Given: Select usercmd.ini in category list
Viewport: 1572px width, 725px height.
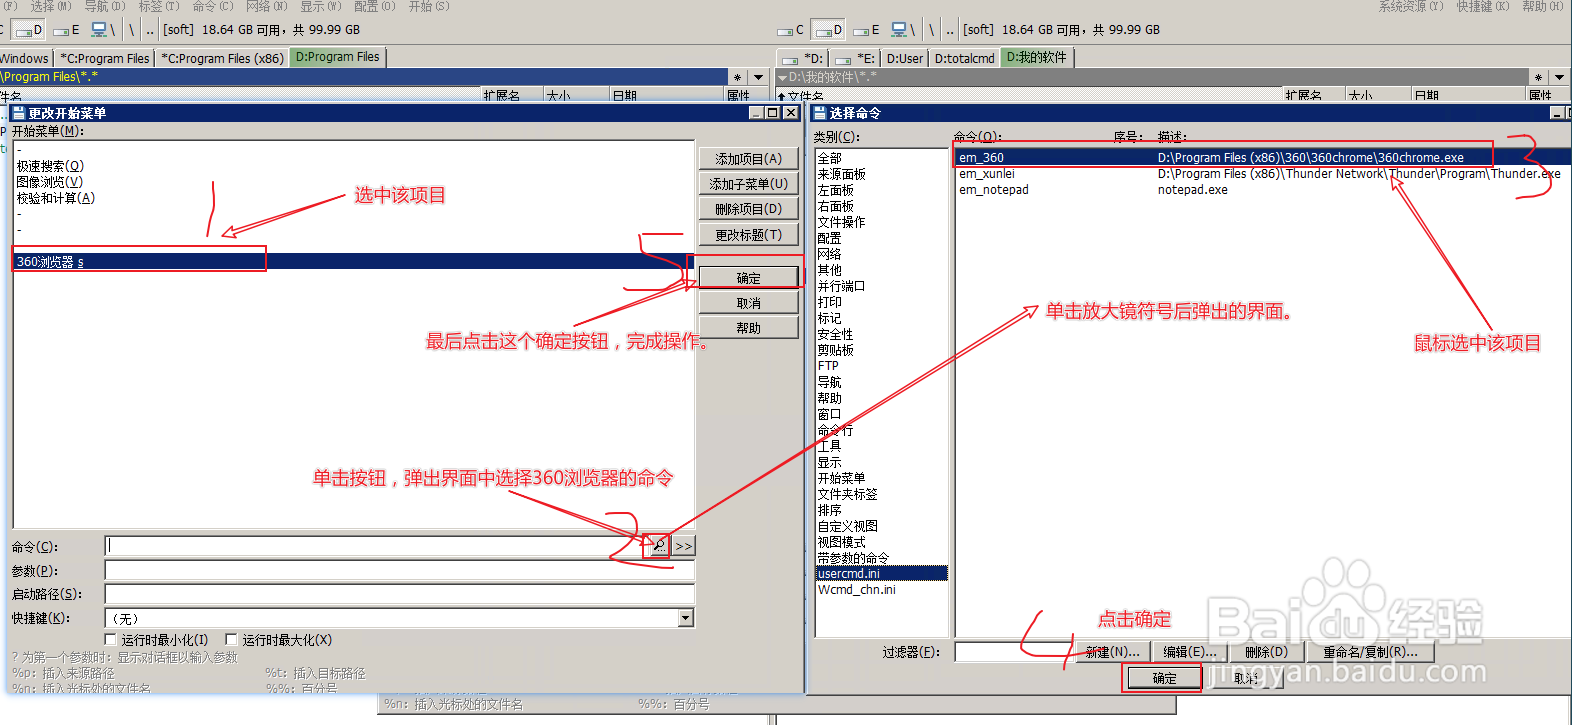Looking at the screenshot, I should tap(881, 574).
